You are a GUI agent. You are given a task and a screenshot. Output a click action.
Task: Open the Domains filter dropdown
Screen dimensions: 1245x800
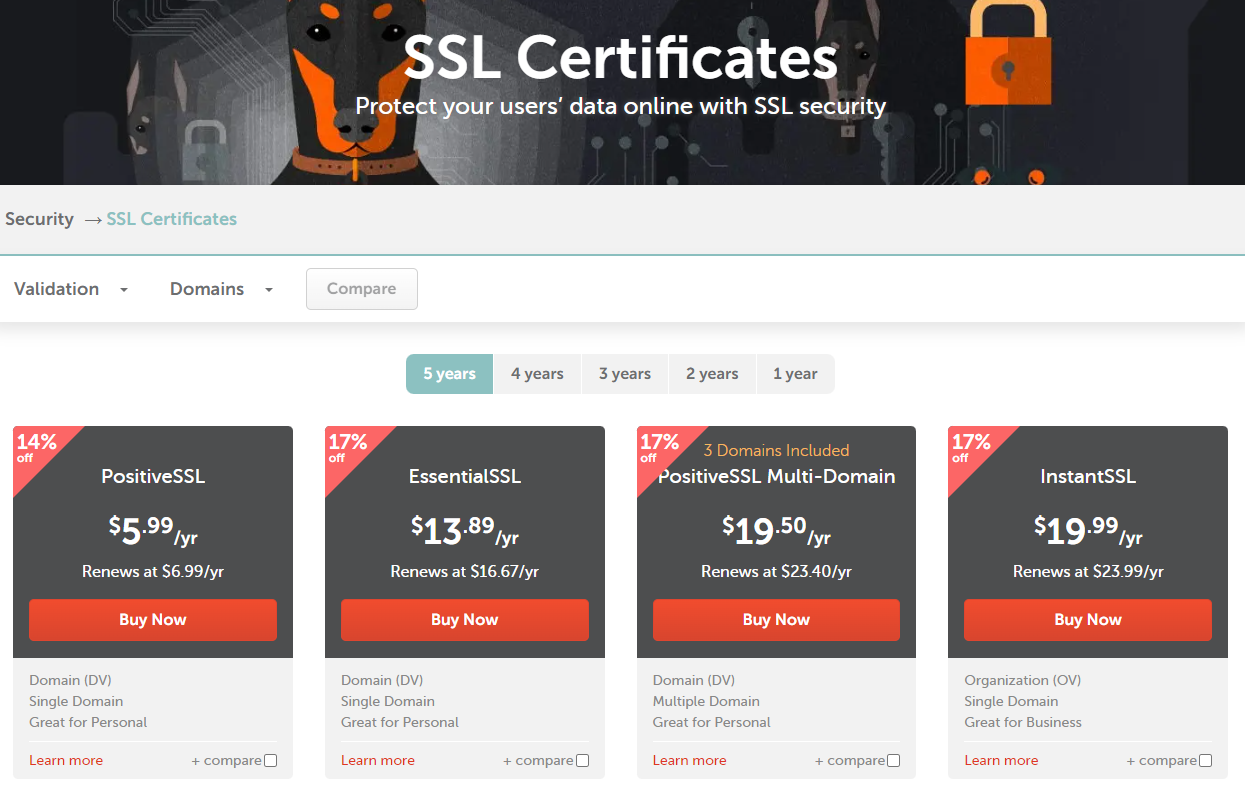coord(220,289)
